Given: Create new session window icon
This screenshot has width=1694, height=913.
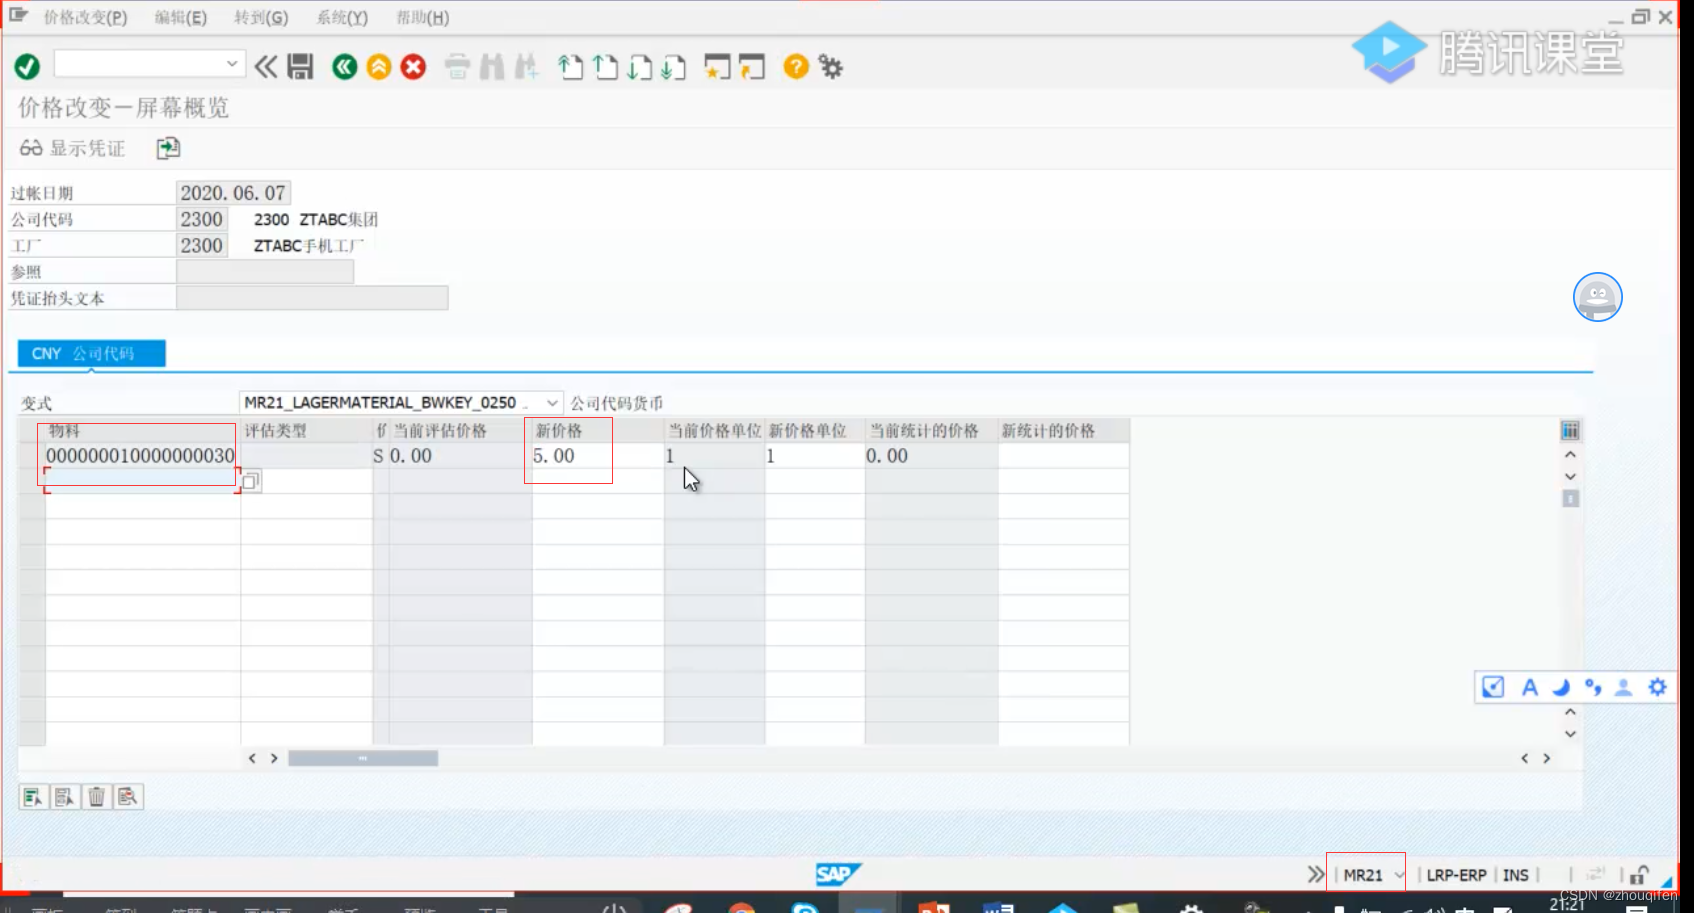Looking at the screenshot, I should [x=717, y=67].
